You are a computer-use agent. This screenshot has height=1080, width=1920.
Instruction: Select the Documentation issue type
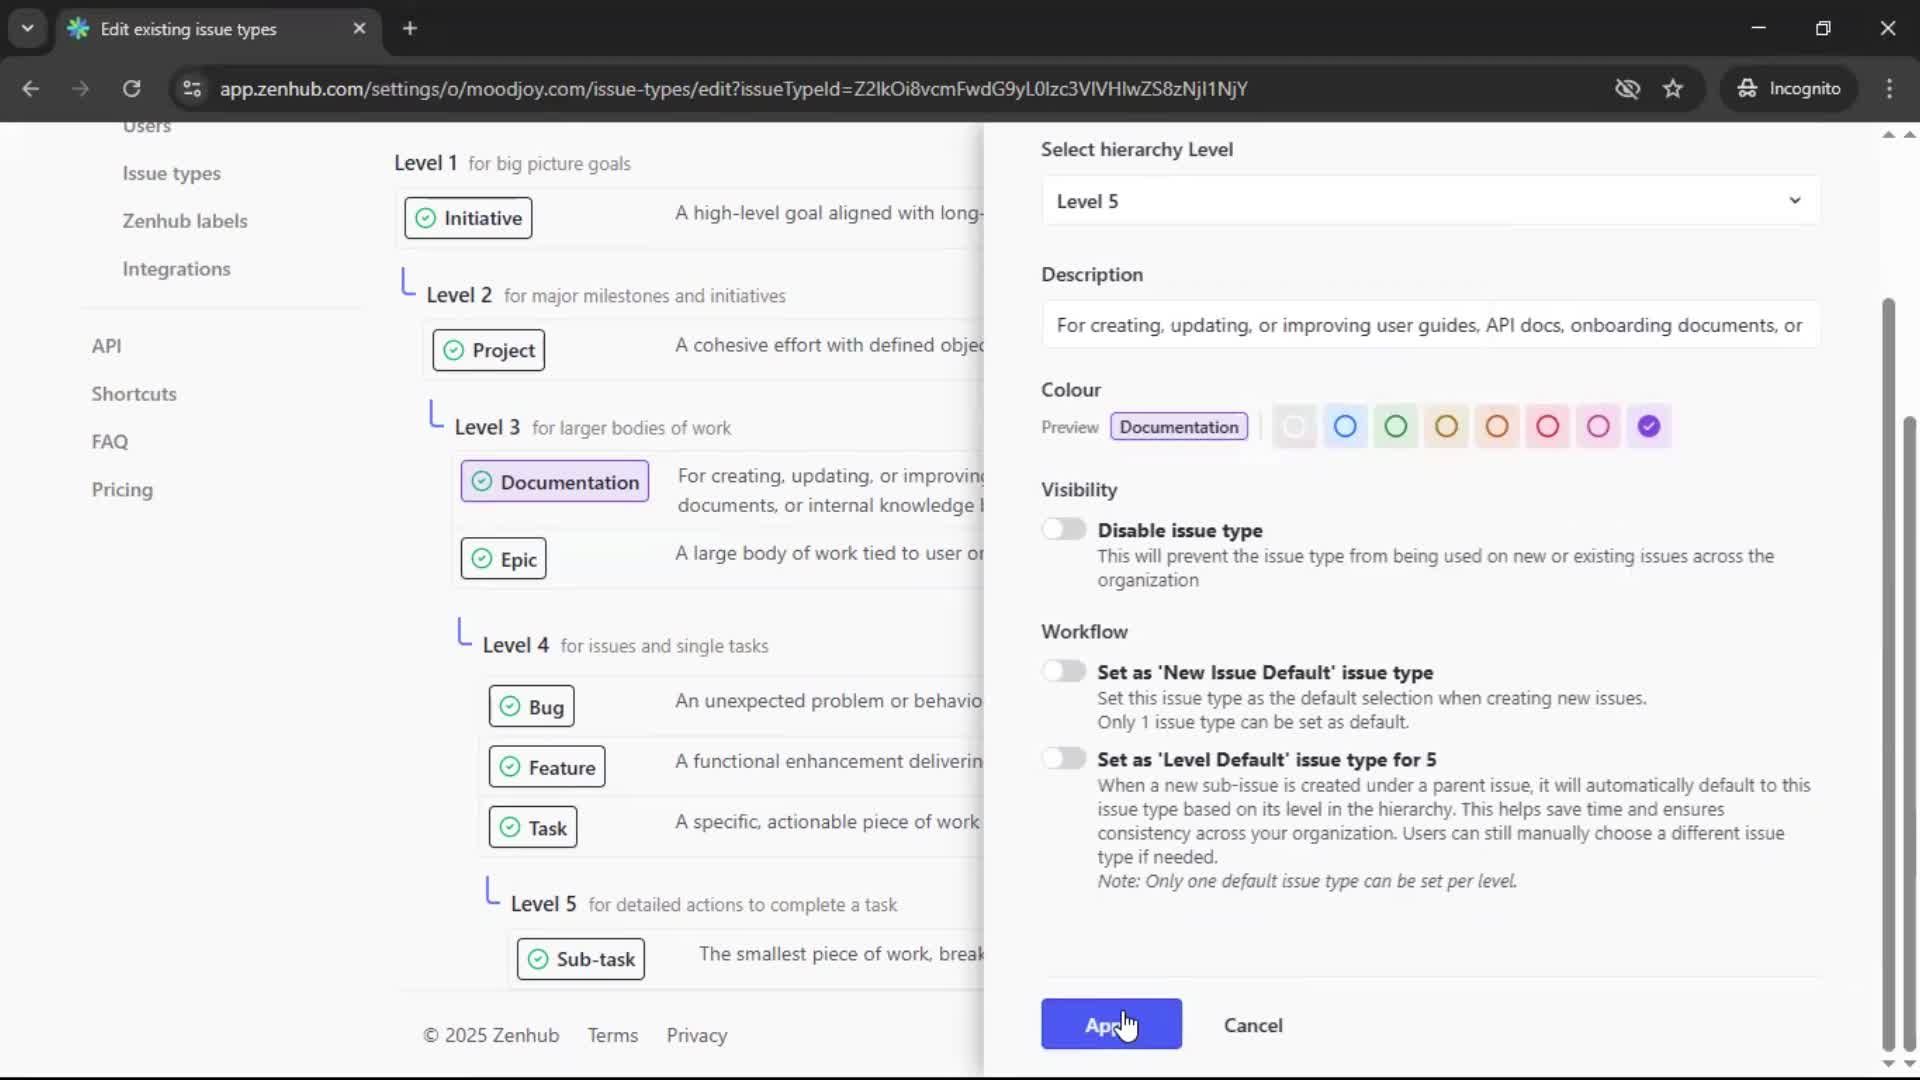[x=554, y=481]
